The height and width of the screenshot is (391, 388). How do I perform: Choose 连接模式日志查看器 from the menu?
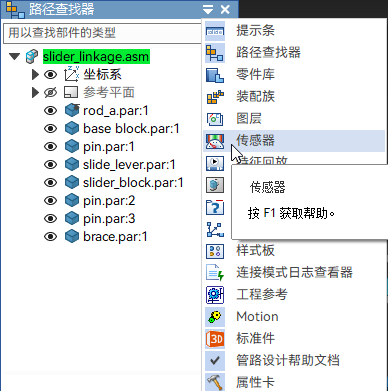[295, 272]
